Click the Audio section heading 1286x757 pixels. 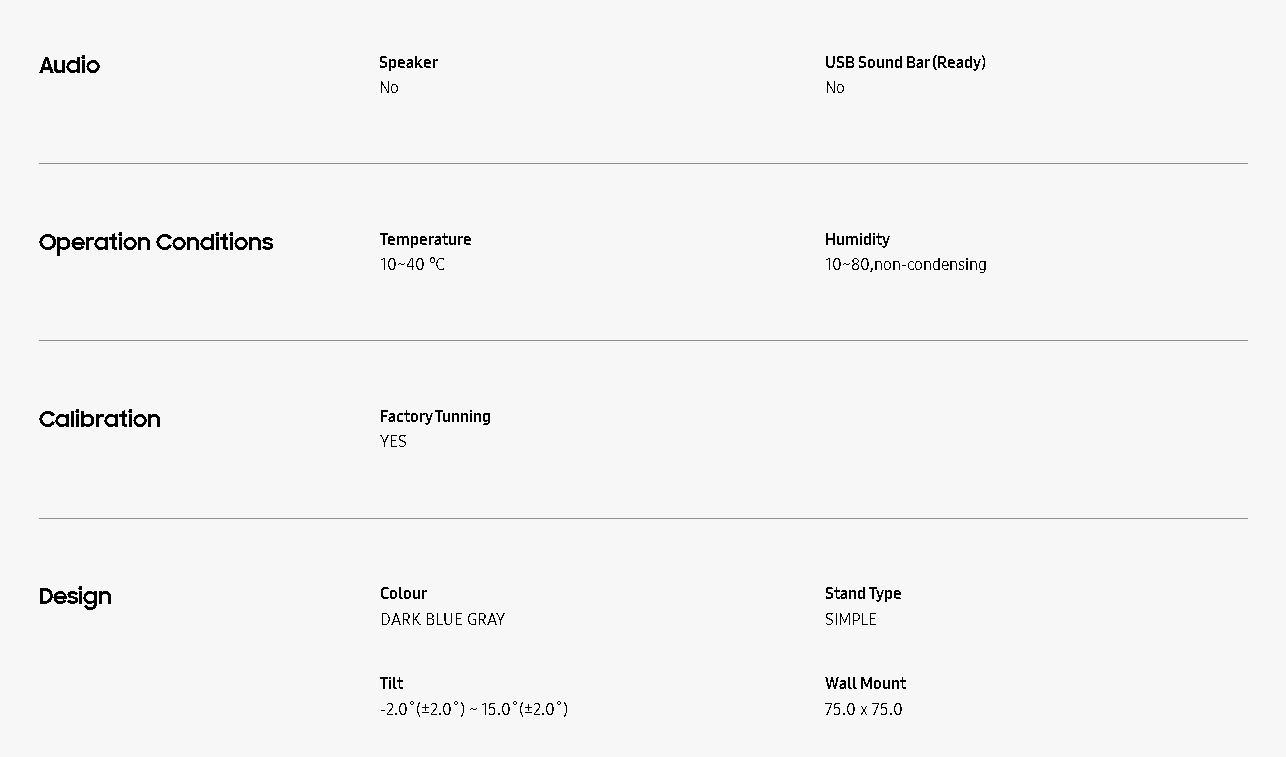click(69, 65)
